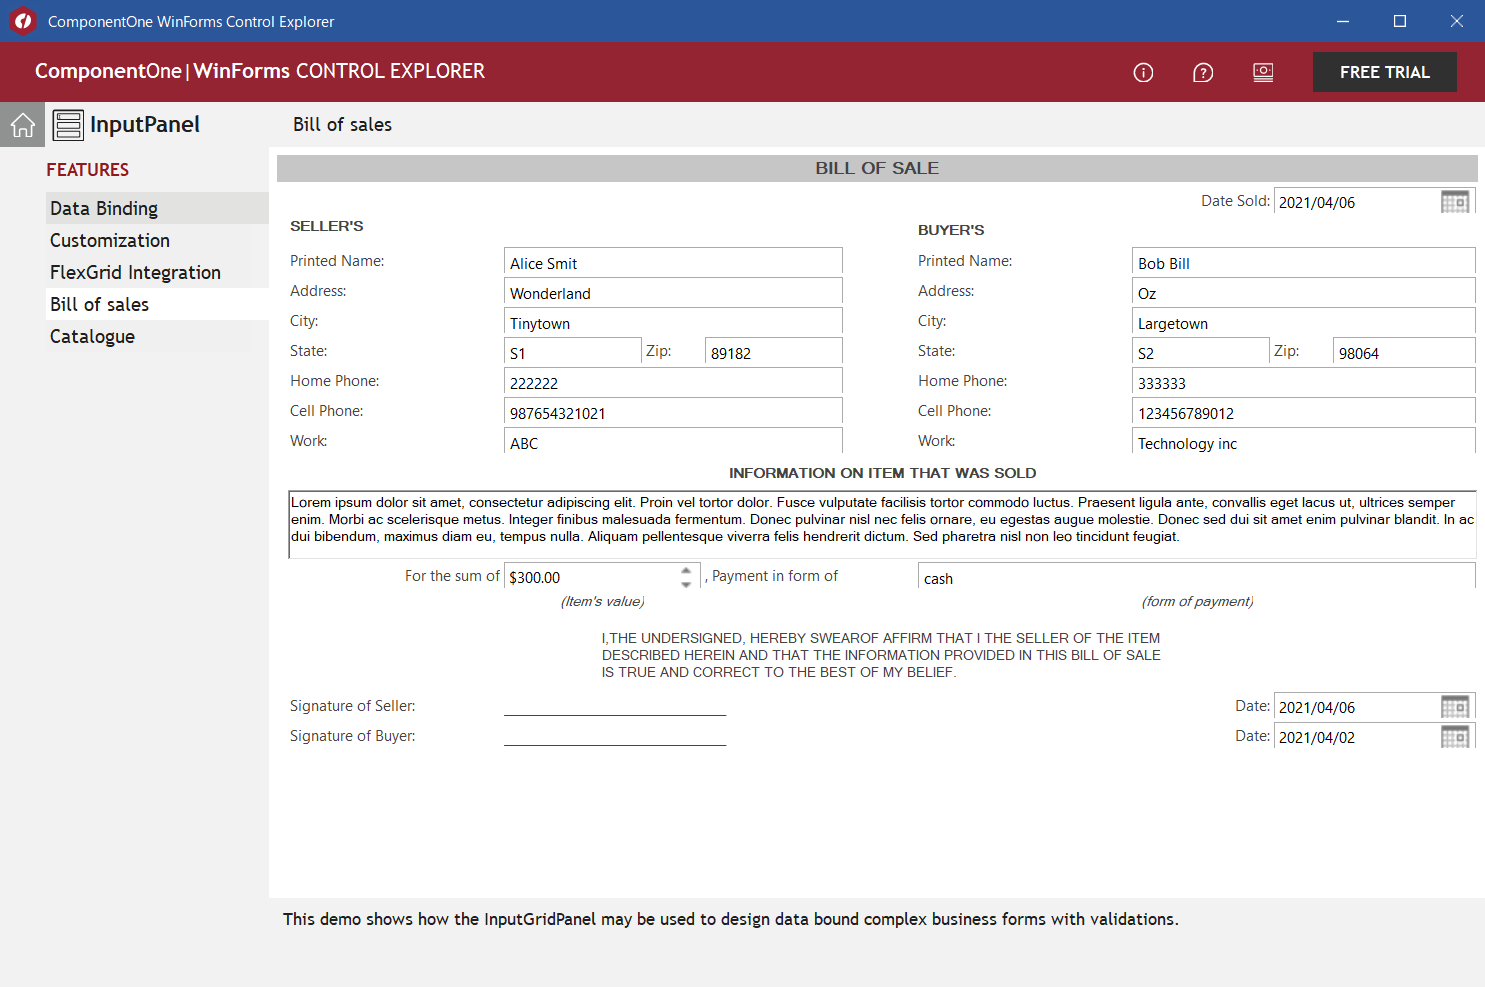Viewport: 1485px width, 987px height.
Task: Open the Date Sold calendar picker
Action: point(1455,202)
